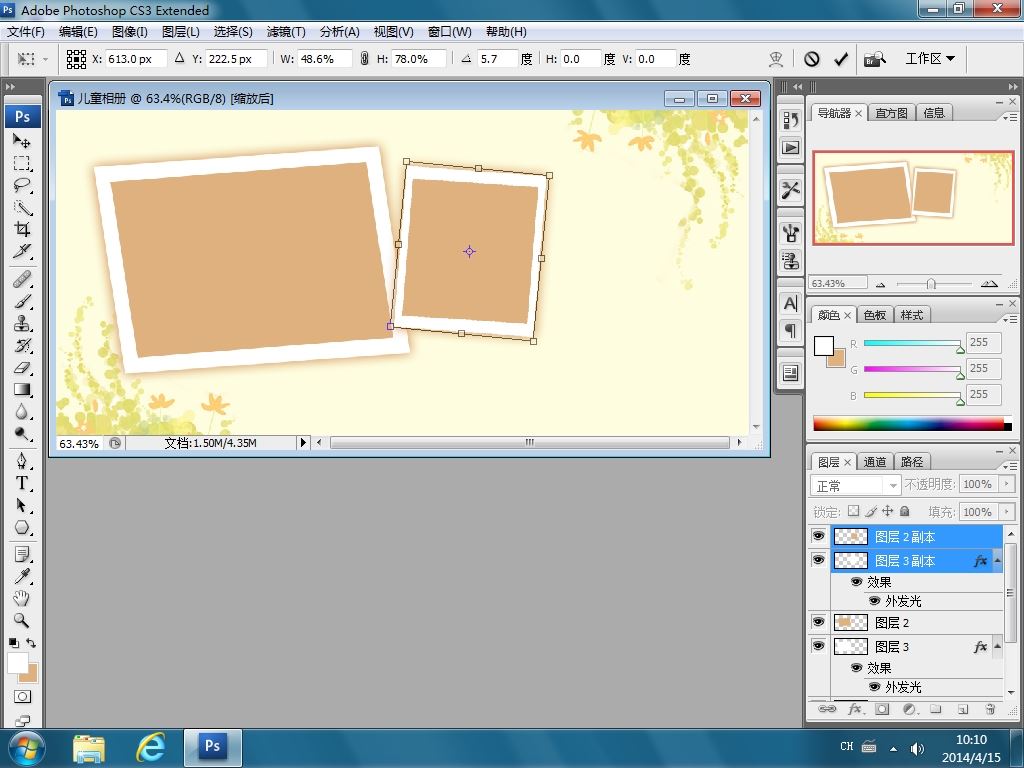1024x768 pixels.
Task: Click the Windows Start button
Action: coord(26,747)
